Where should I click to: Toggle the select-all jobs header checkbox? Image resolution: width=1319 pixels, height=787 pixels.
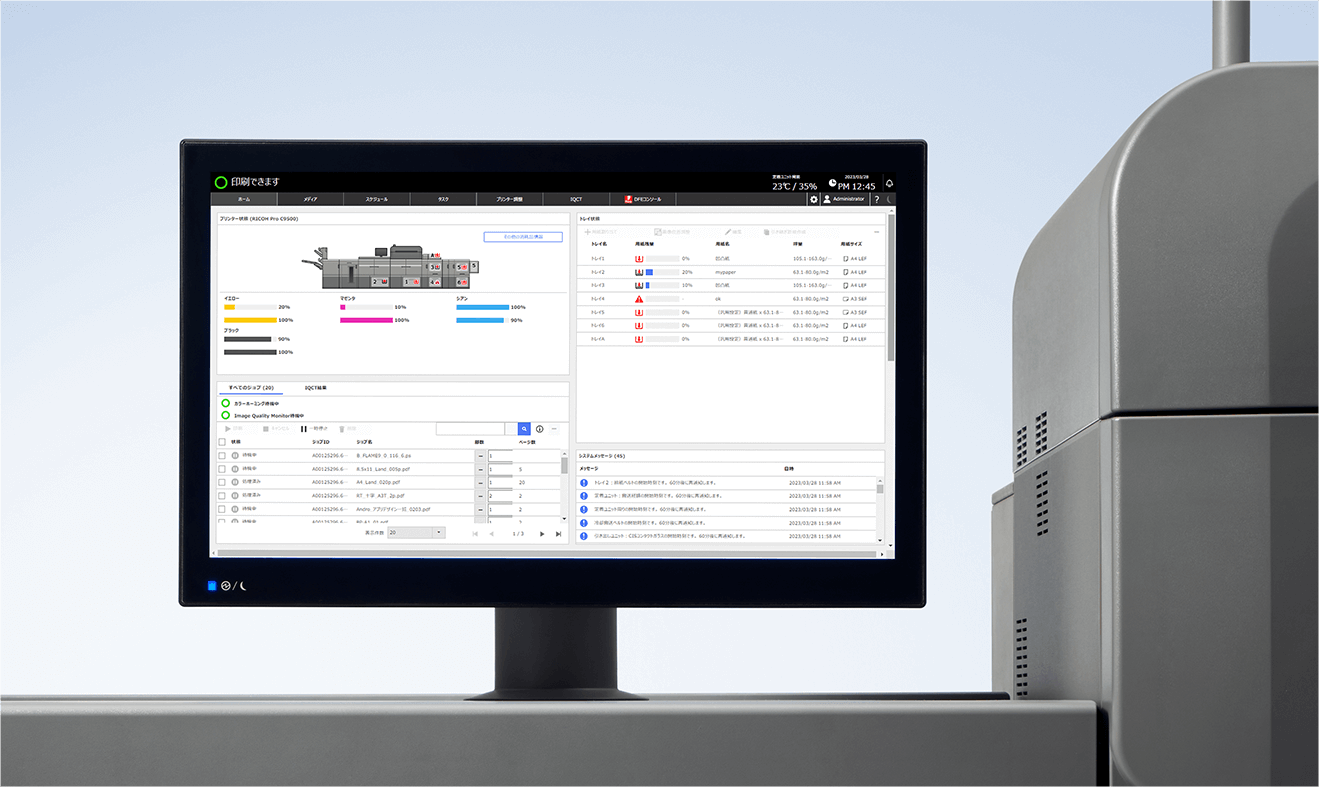pyautogui.click(x=222, y=442)
